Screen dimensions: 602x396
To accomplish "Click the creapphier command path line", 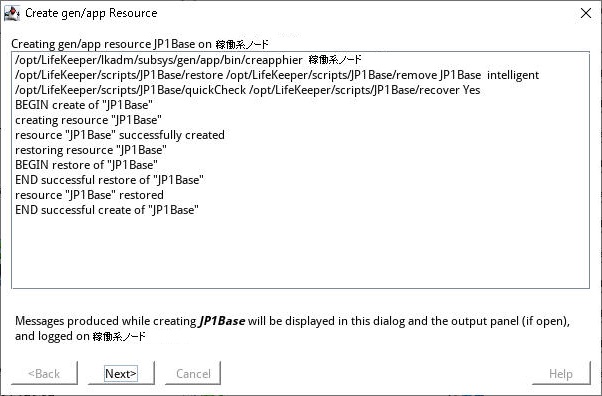I will [x=188, y=60].
